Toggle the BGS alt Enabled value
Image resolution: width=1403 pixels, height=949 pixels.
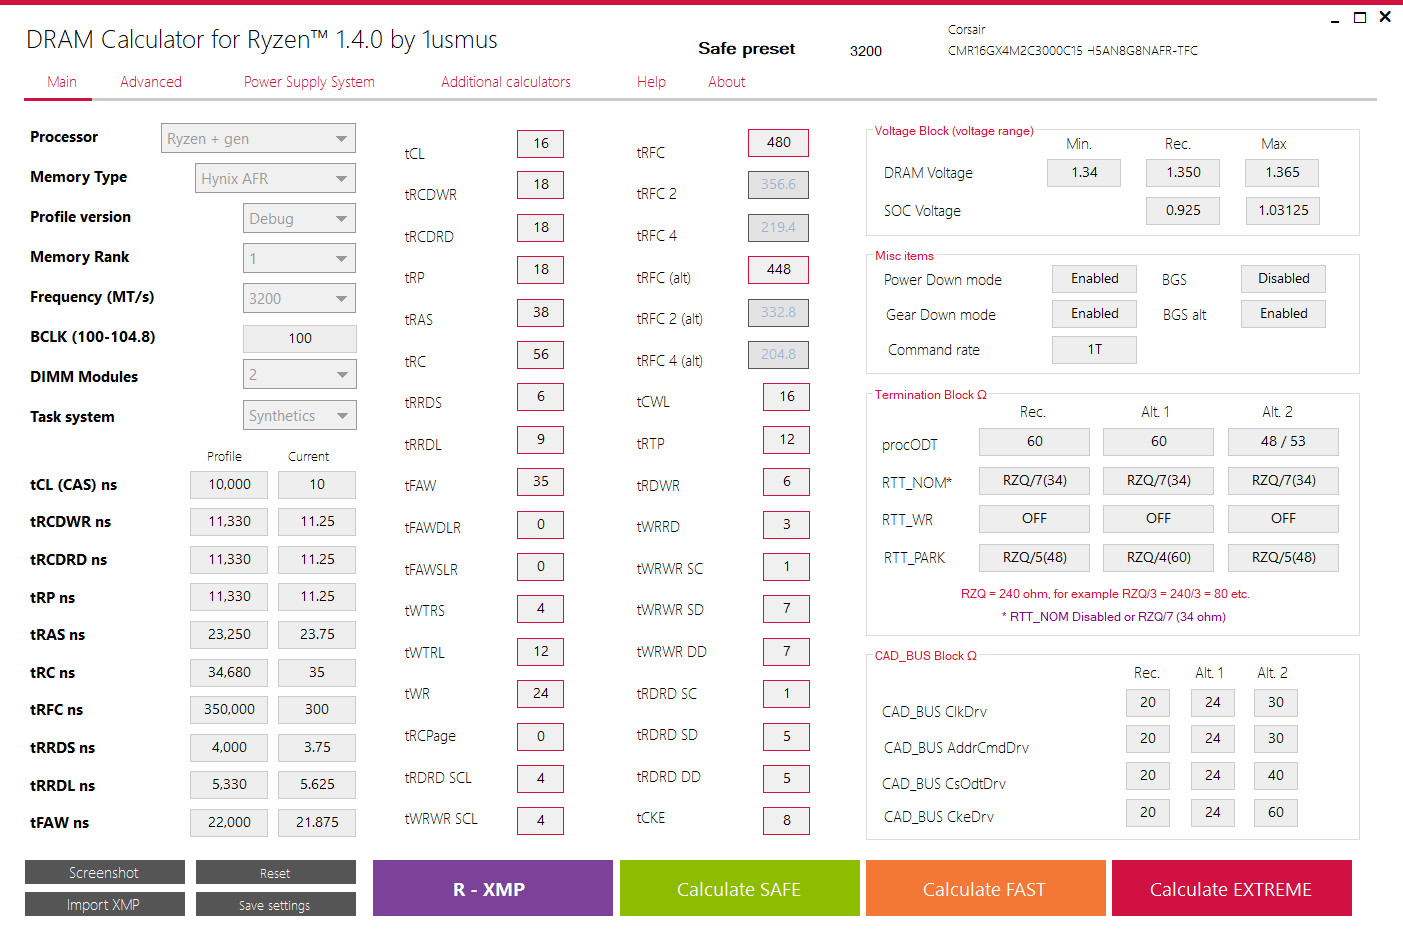tap(1283, 314)
